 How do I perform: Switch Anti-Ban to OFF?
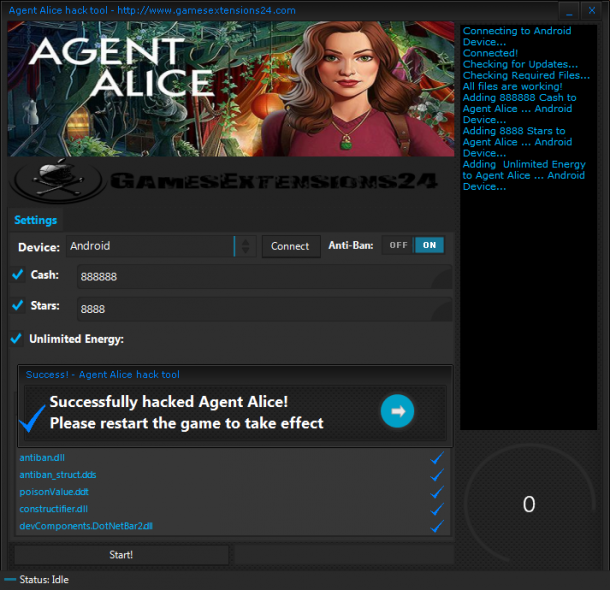point(398,245)
